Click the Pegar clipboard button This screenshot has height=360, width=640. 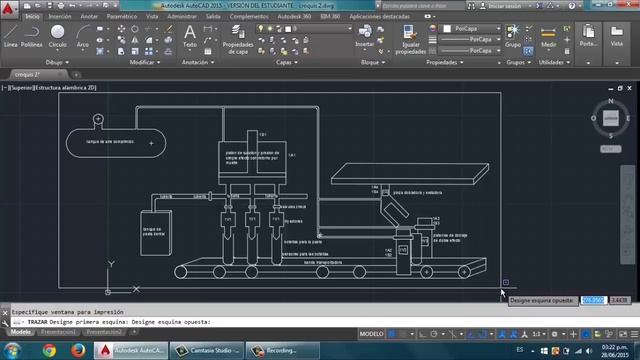point(589,36)
